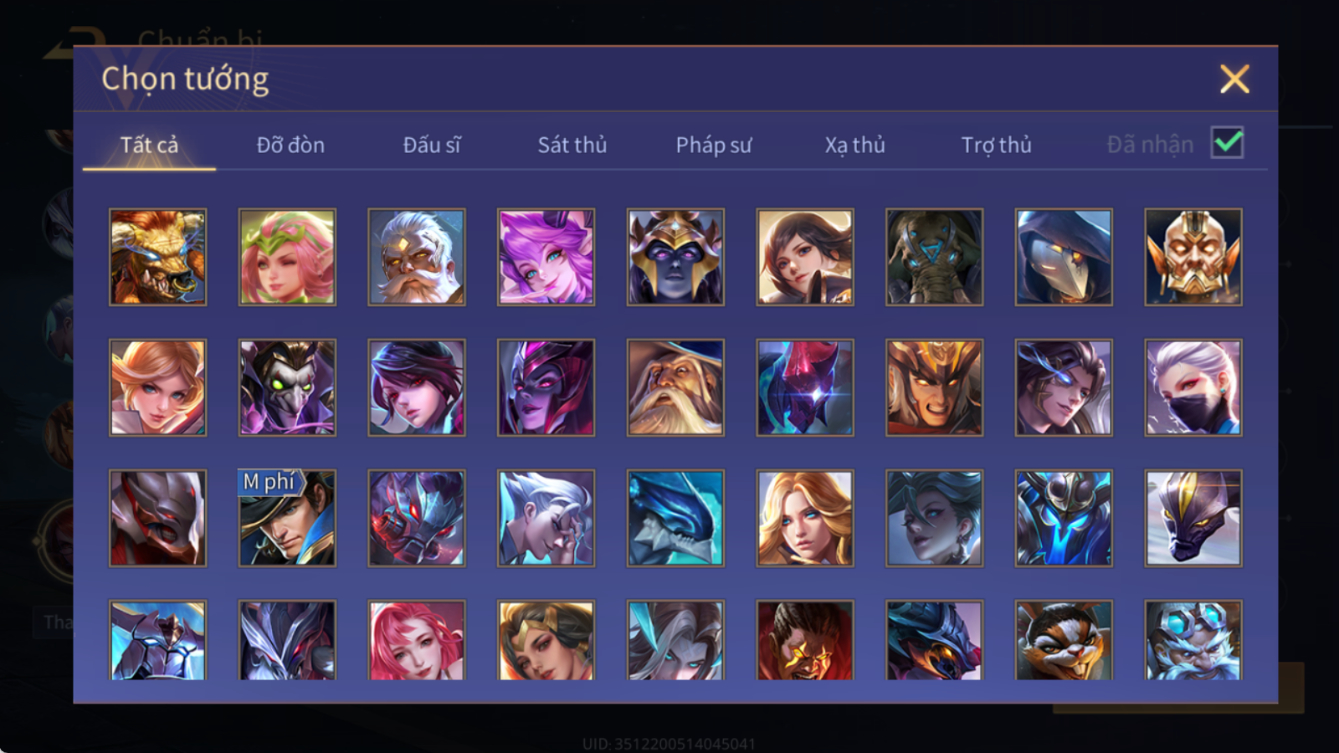Image resolution: width=1339 pixels, height=753 pixels.
Task: Choose the blue shark creature hero
Action: click(676, 519)
